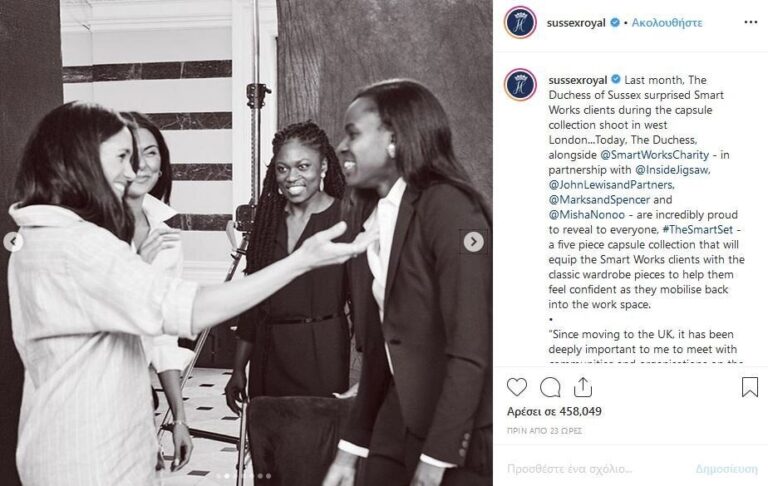Image resolution: width=768 pixels, height=486 pixels.
Task: Click sussexroyal avatar beside the caption
Action: pos(520,84)
